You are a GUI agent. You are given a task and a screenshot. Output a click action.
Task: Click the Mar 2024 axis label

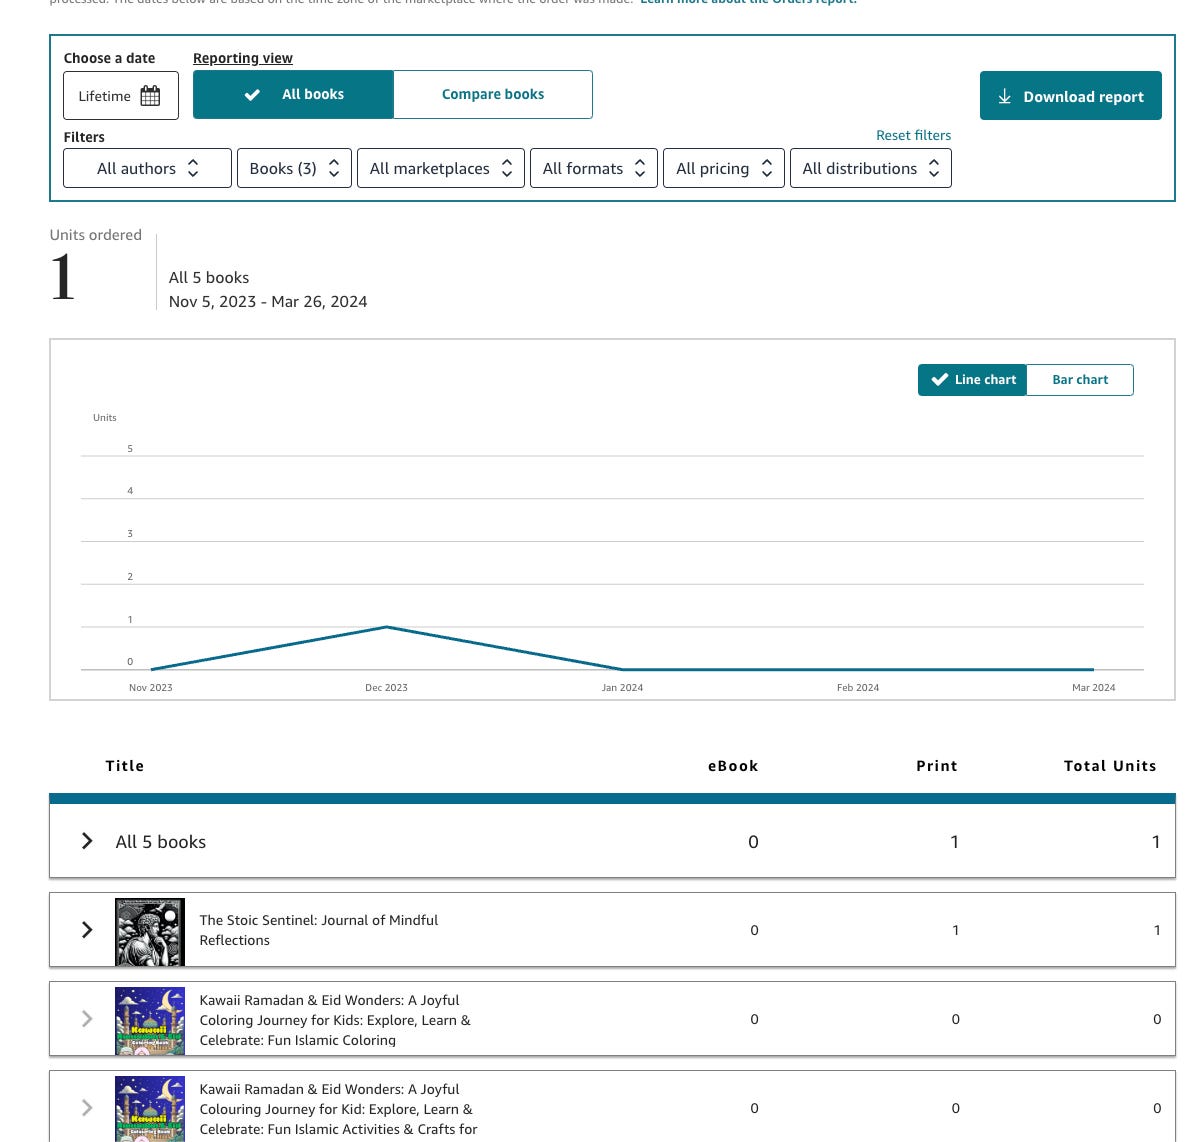(x=1093, y=687)
